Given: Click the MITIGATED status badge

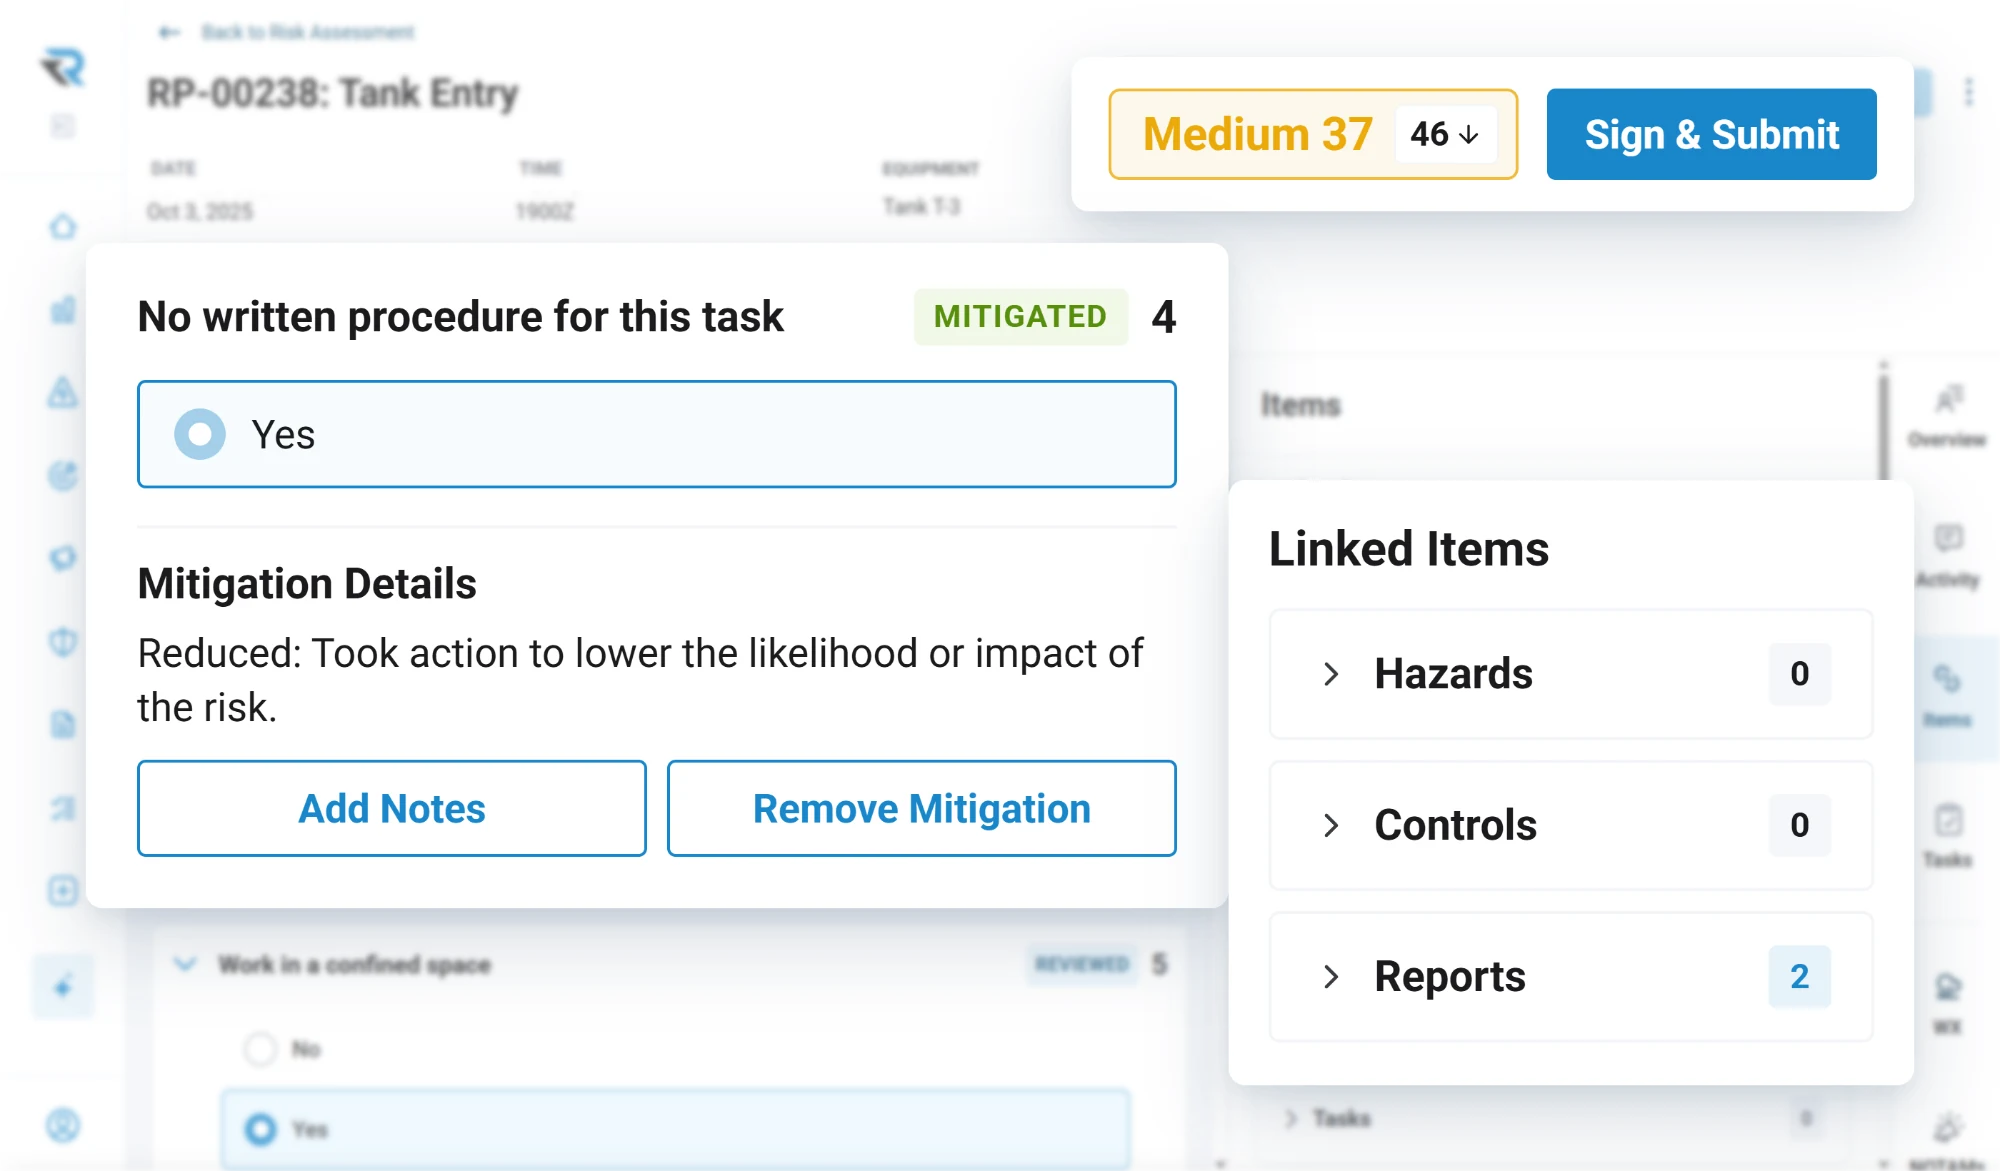Looking at the screenshot, I should pos(1020,317).
